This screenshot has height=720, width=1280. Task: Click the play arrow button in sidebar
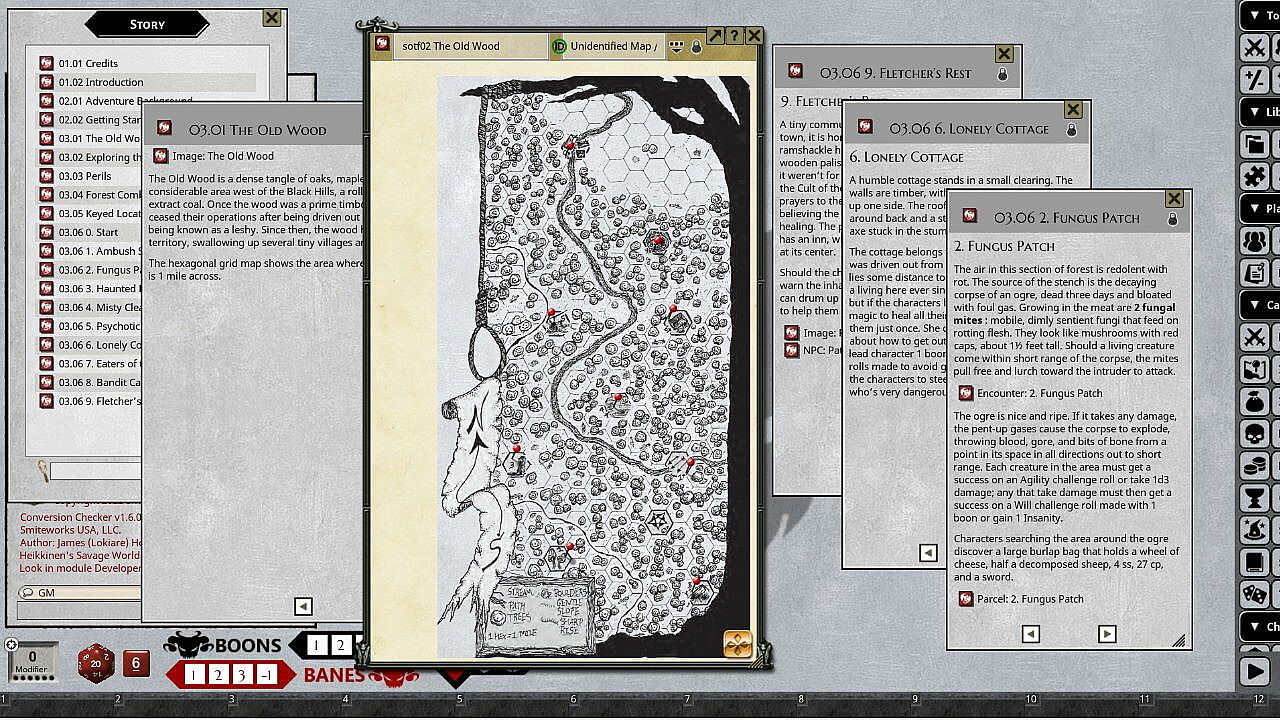tap(1254, 670)
